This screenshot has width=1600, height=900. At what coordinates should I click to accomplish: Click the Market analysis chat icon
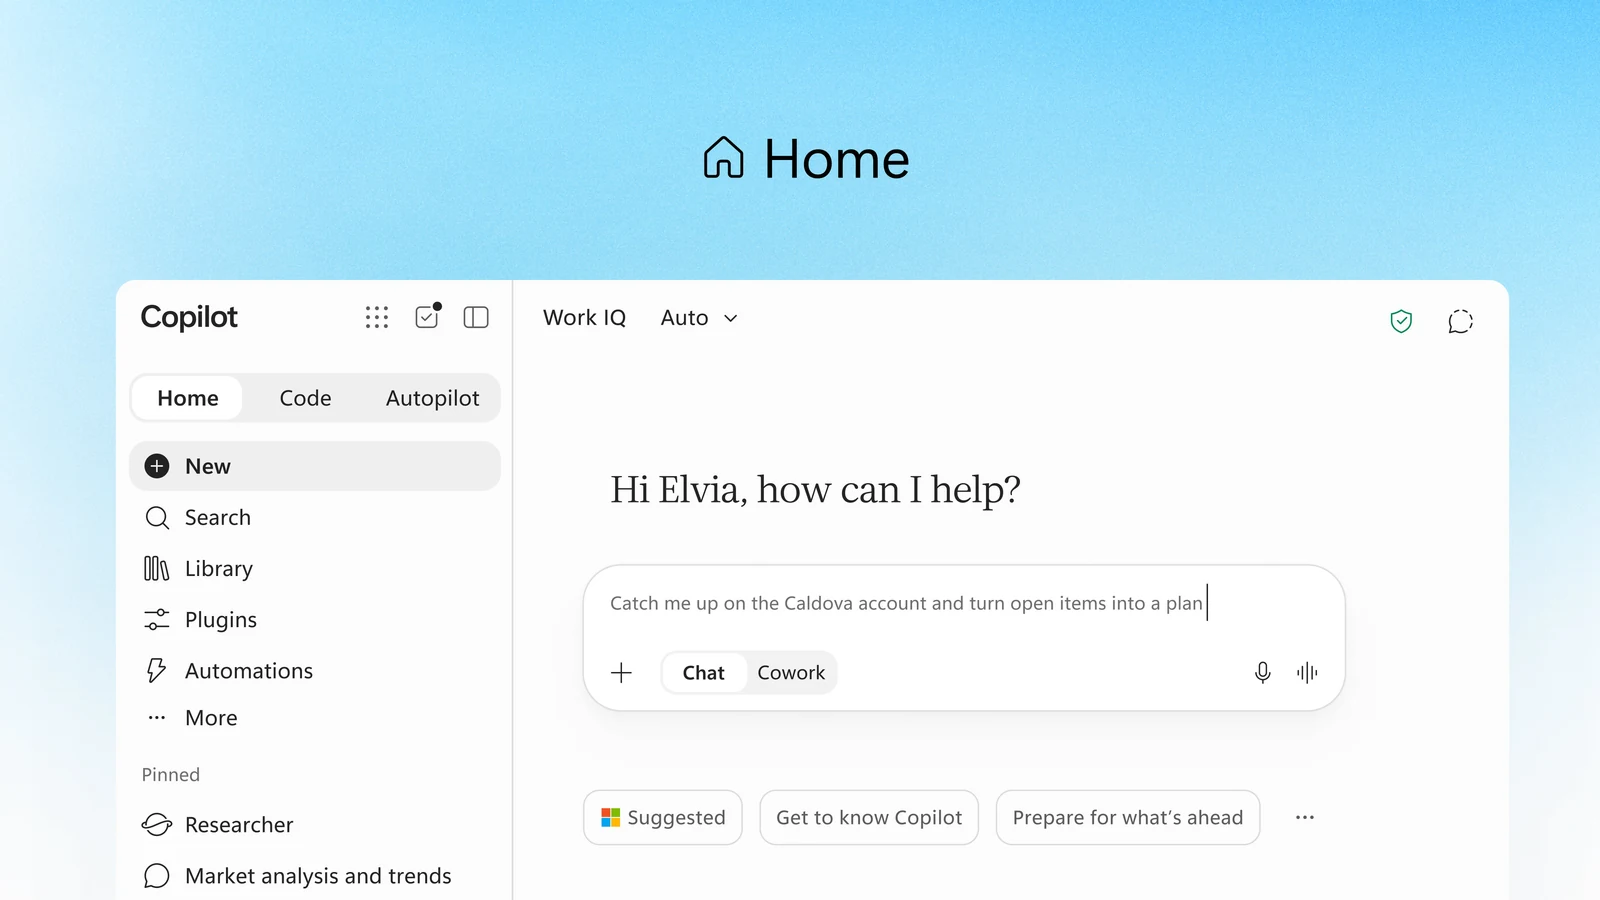(x=157, y=876)
